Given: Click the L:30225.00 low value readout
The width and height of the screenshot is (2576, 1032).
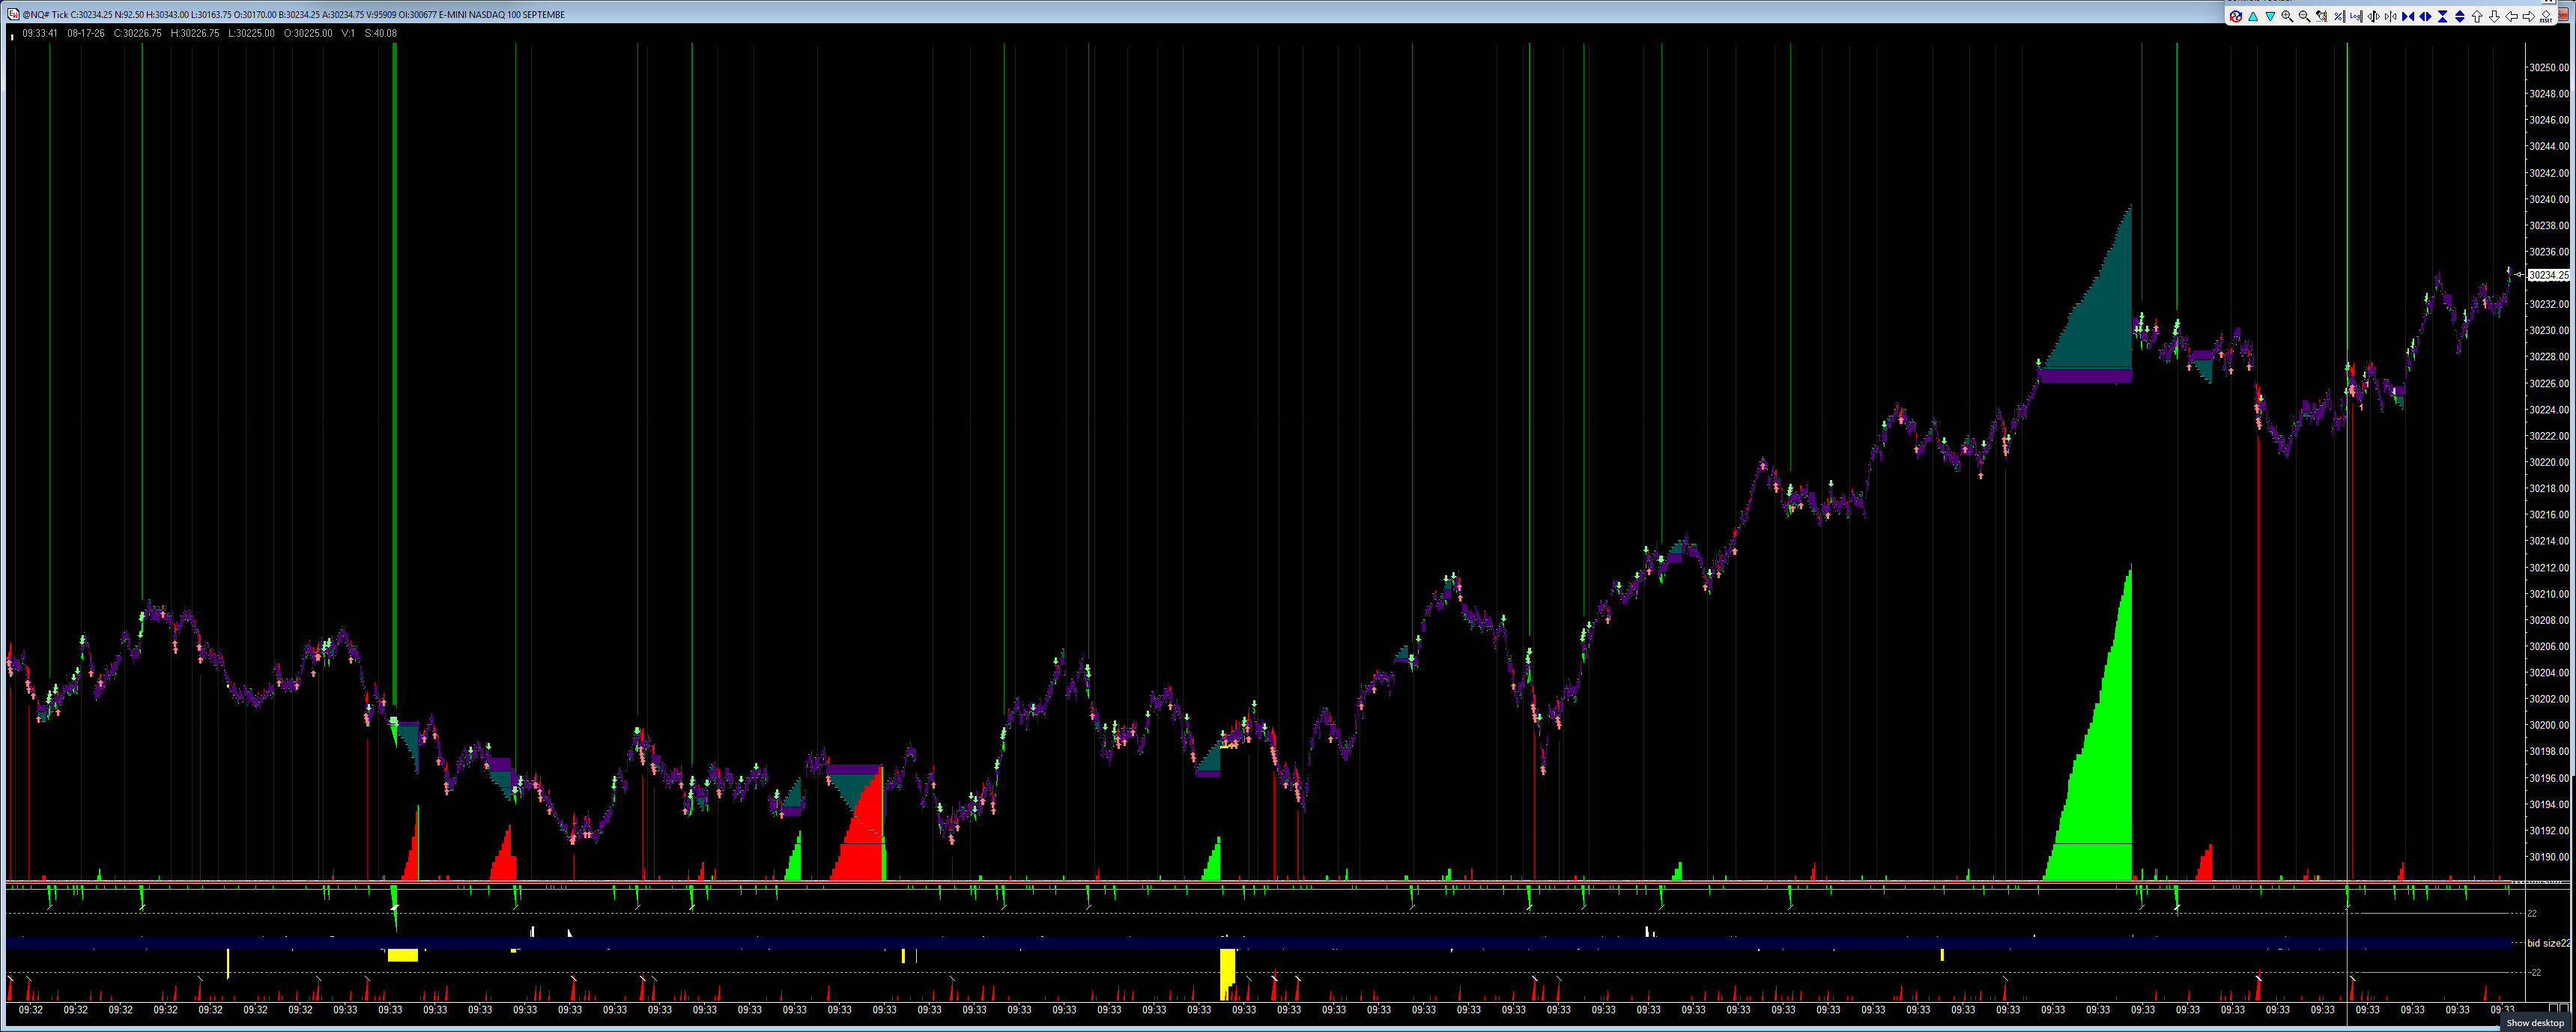Looking at the screenshot, I should (252, 33).
